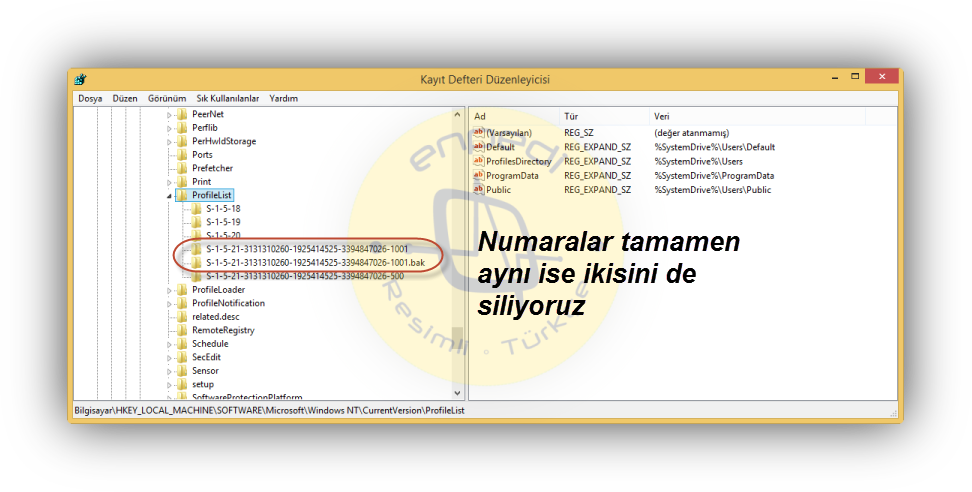This screenshot has height=492, width=972.
Task: Select the ProfileList folder icon
Action: tap(182, 195)
